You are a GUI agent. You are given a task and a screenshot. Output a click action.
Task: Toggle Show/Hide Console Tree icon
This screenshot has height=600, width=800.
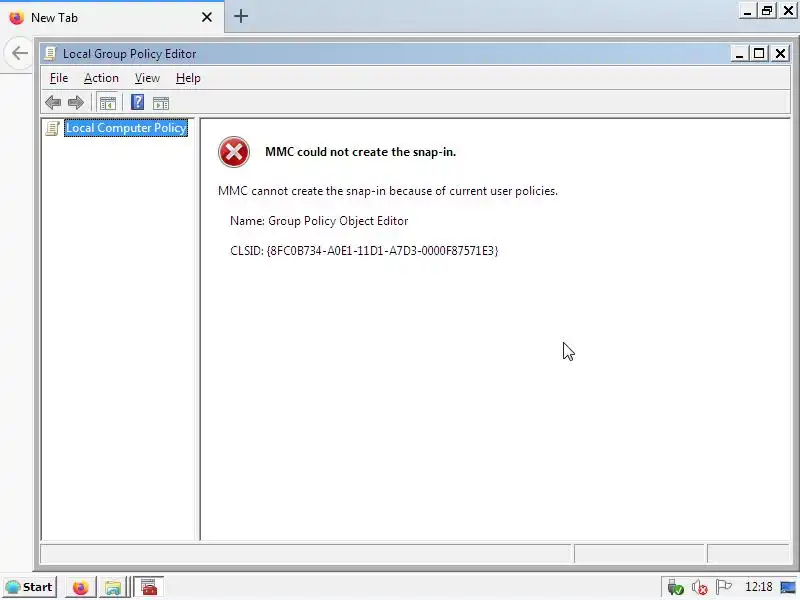point(108,103)
